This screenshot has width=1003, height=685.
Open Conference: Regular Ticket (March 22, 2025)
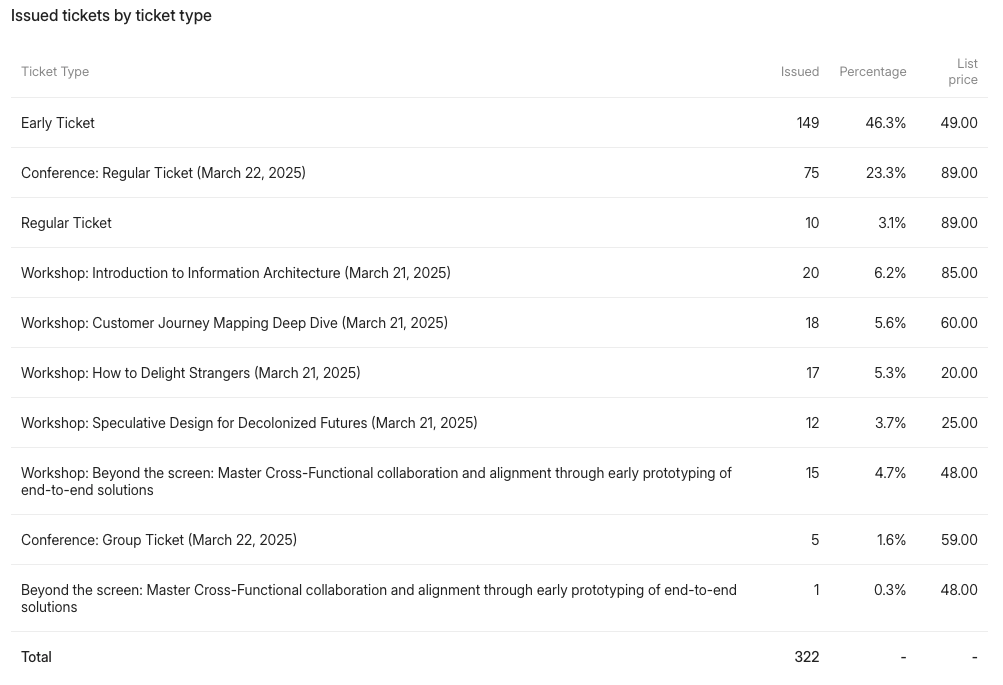click(x=163, y=173)
